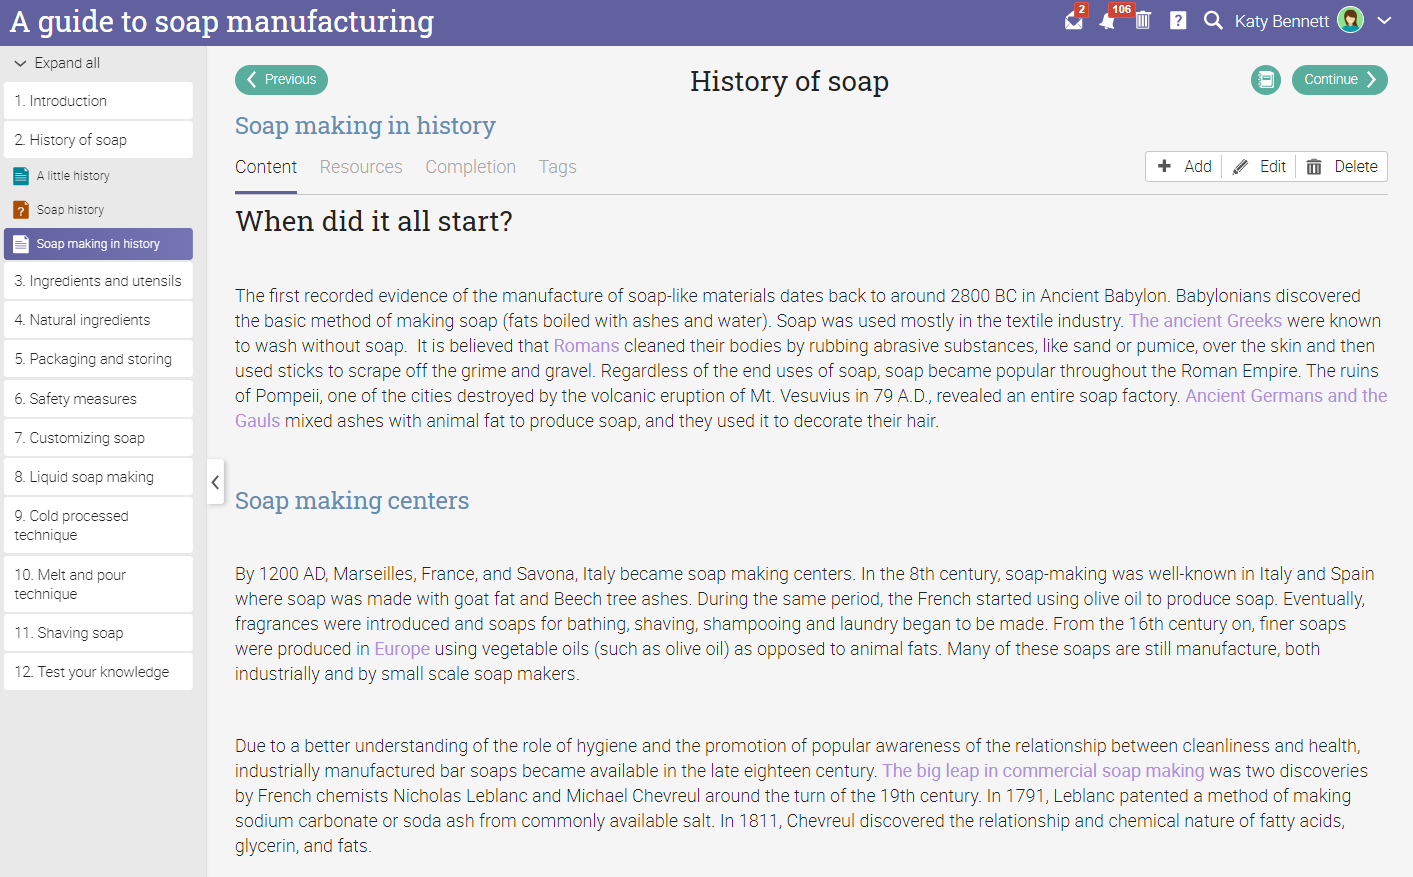Collapse the left sidebar with arrow handle

point(215,482)
